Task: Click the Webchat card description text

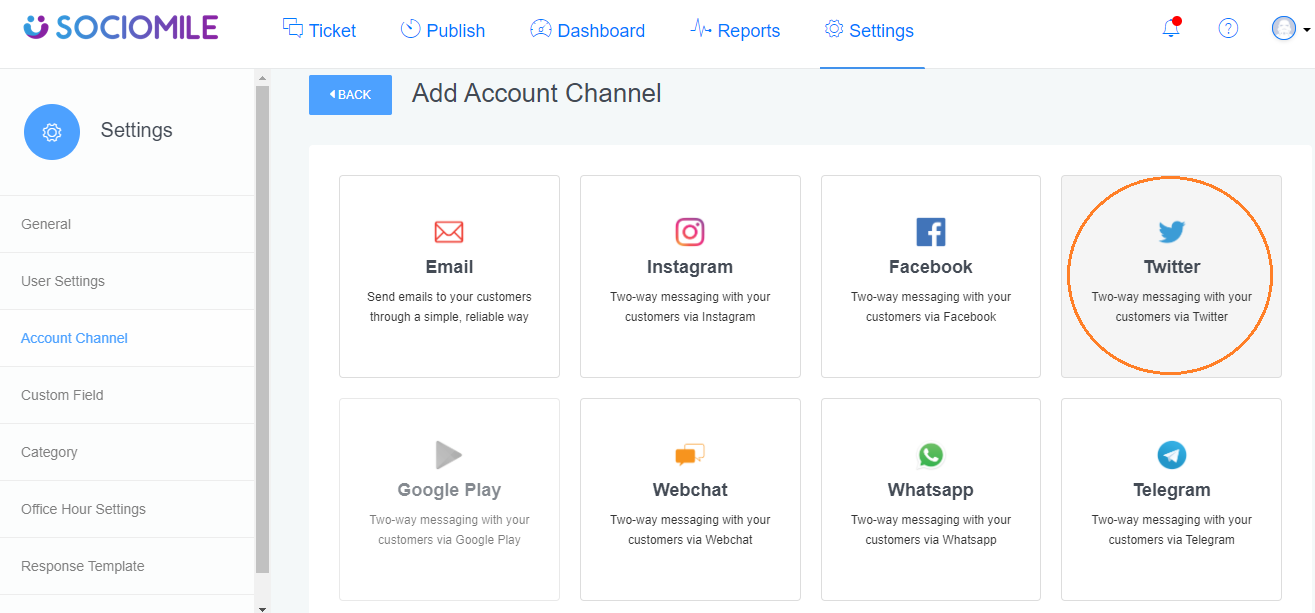Action: [x=690, y=530]
